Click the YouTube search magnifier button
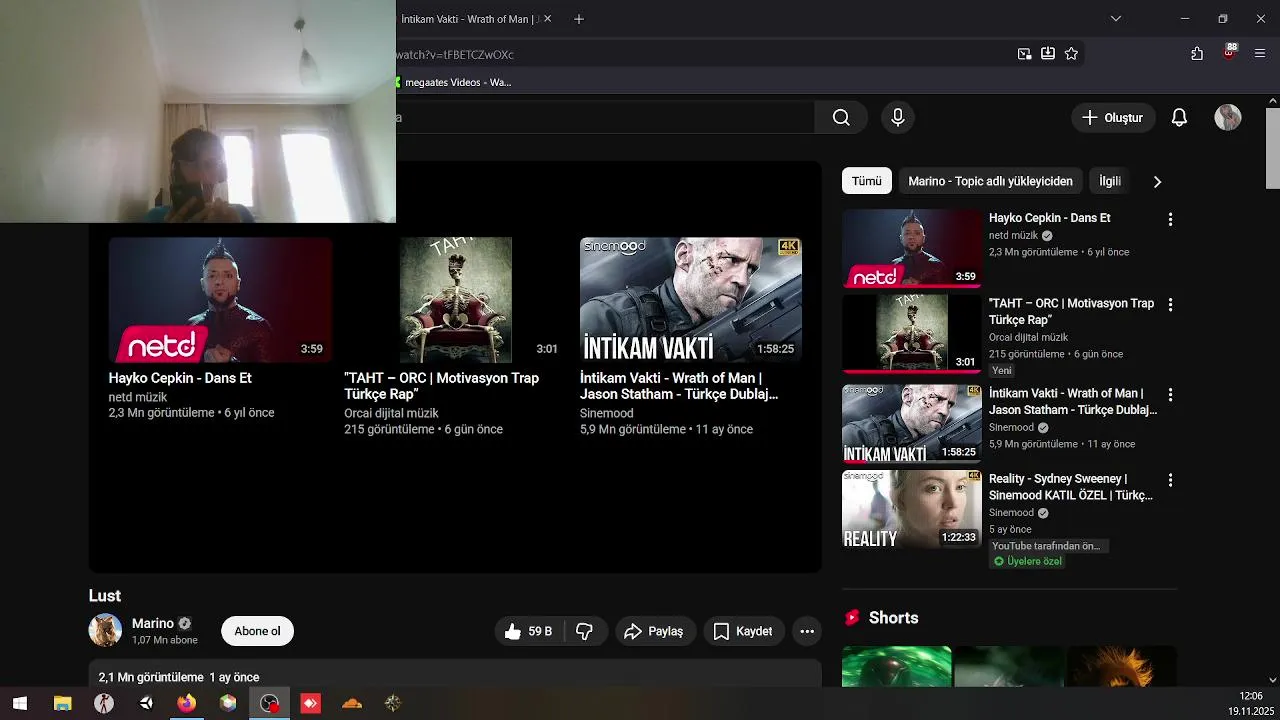The width and height of the screenshot is (1280, 720). tap(841, 118)
